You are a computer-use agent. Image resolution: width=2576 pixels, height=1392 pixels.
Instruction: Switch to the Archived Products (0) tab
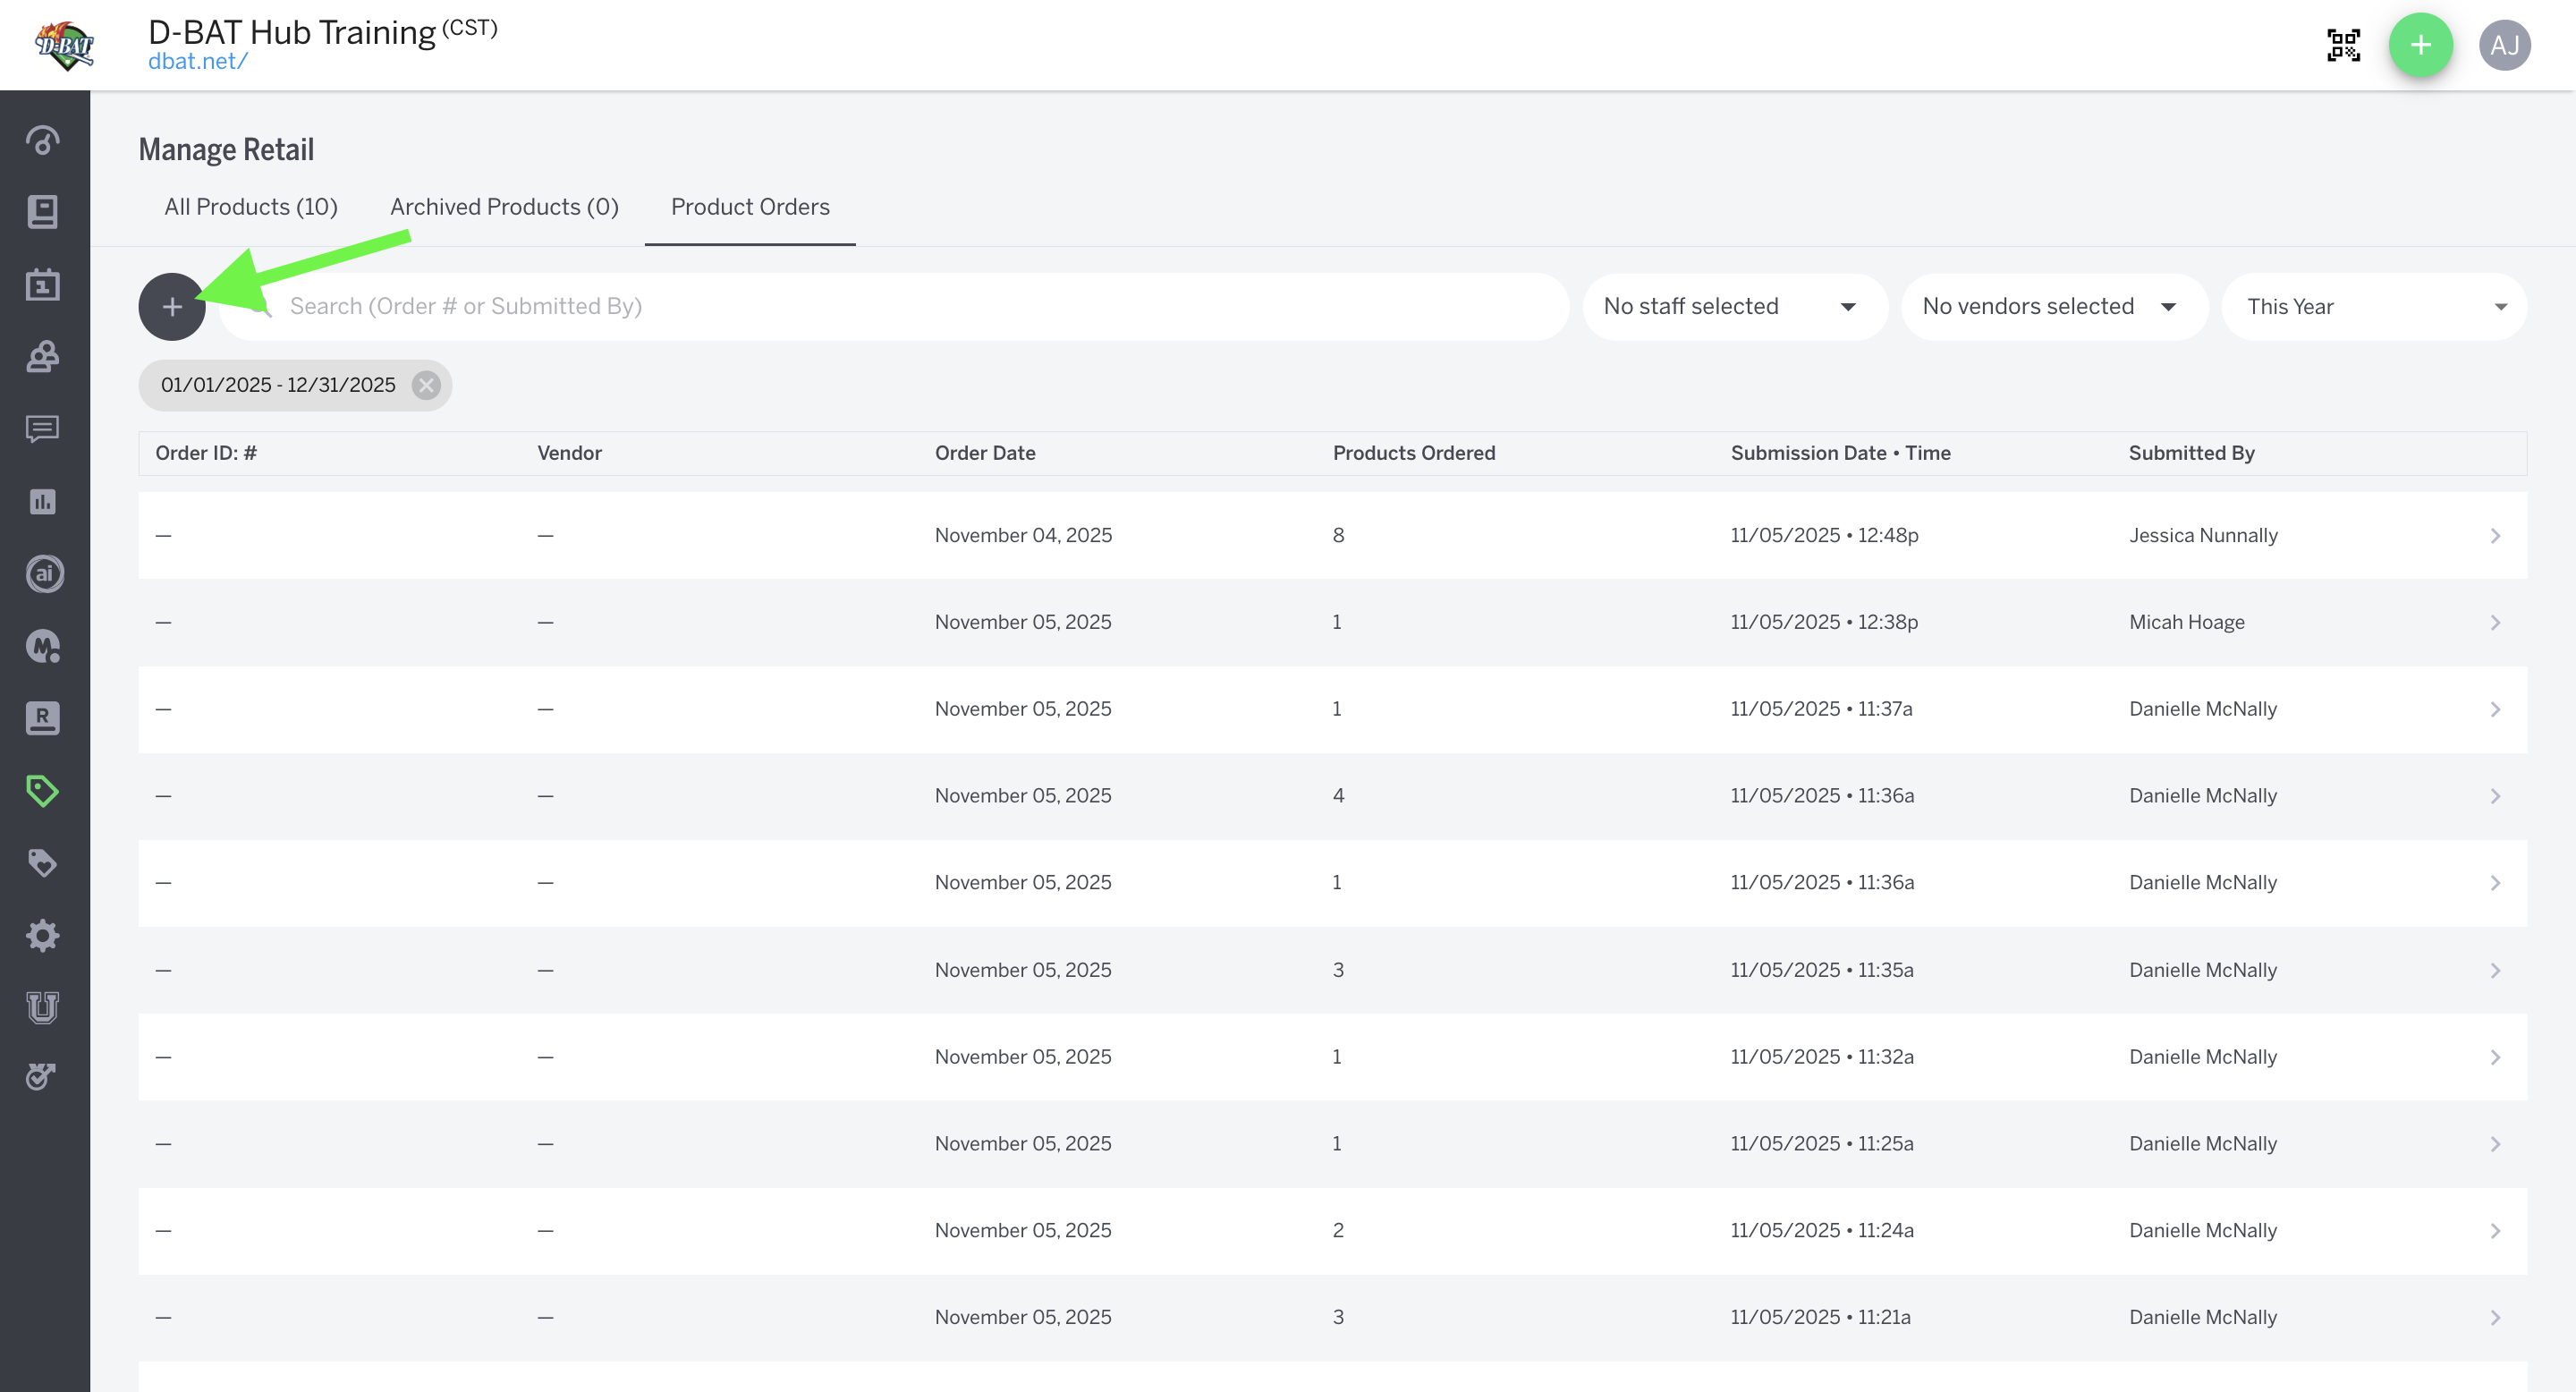(504, 207)
